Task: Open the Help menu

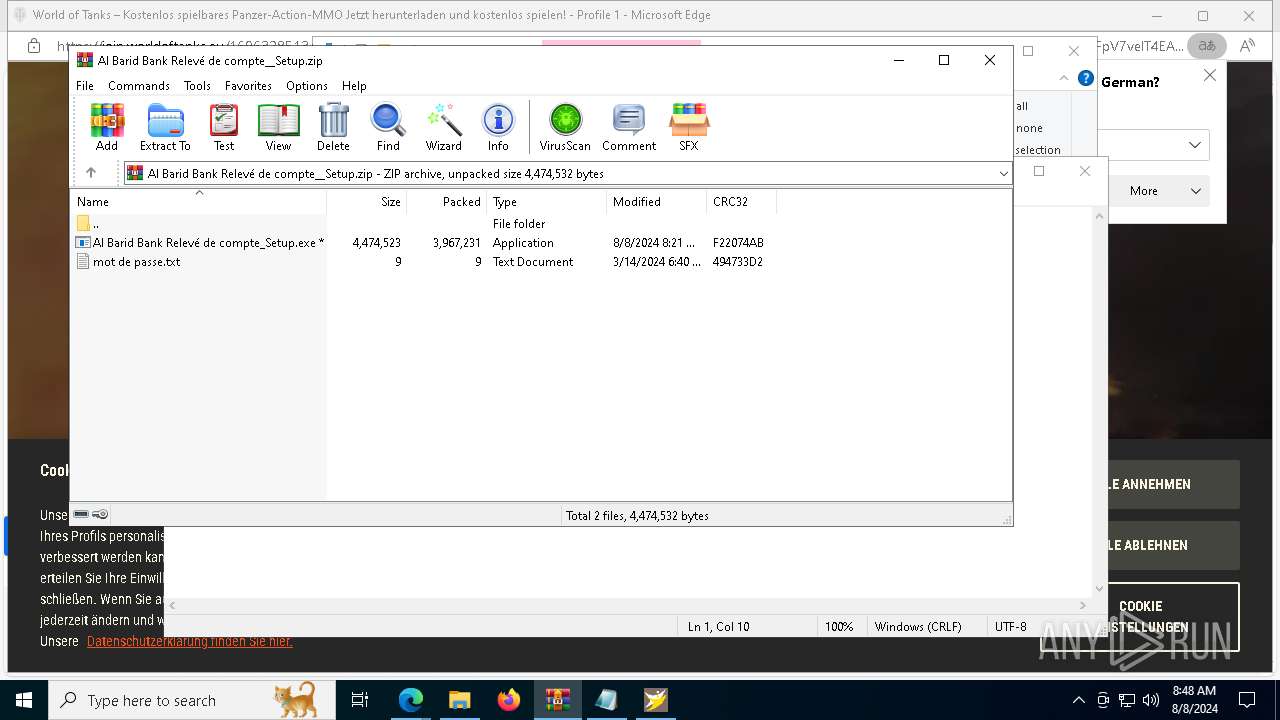Action: (354, 86)
